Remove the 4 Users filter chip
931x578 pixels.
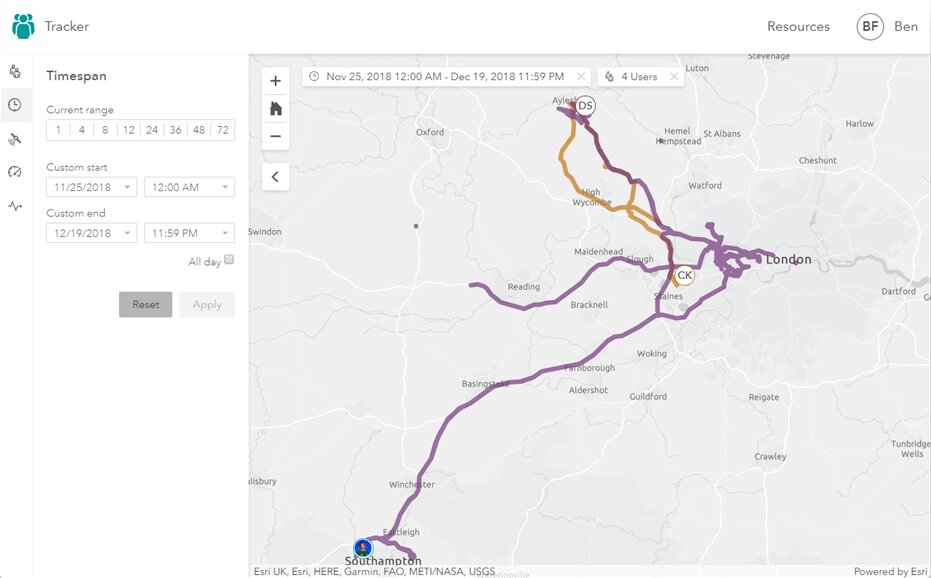pos(674,77)
